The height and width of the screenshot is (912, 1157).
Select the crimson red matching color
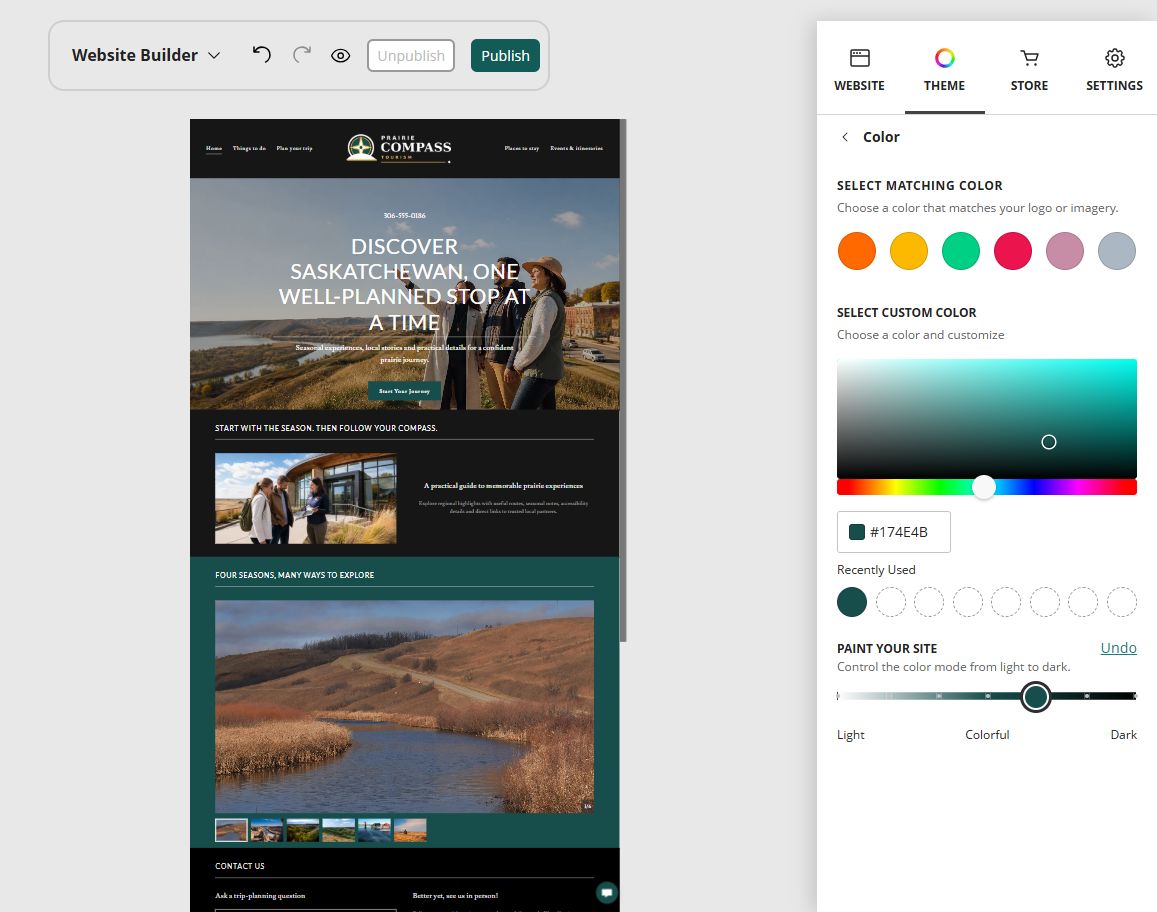[x=1012, y=251]
